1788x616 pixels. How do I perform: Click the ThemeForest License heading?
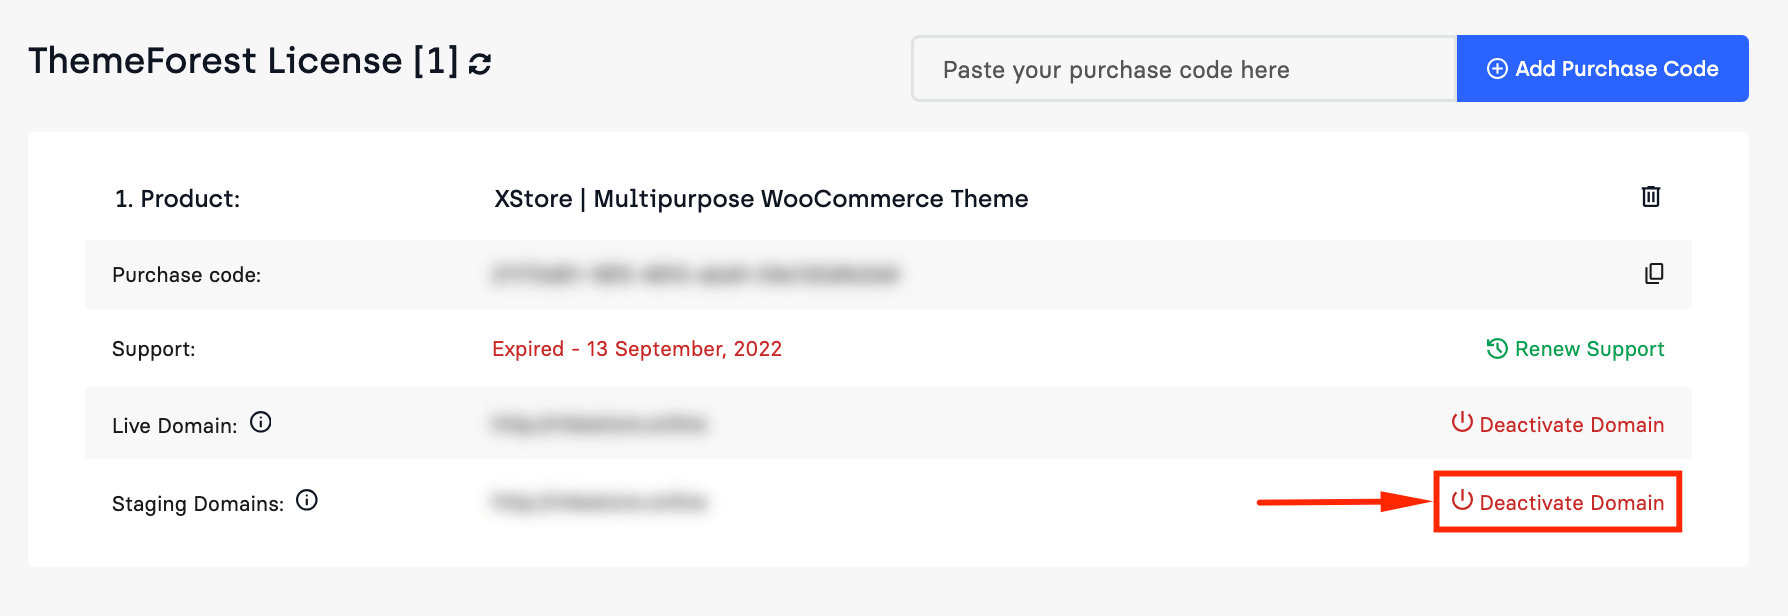point(243,61)
